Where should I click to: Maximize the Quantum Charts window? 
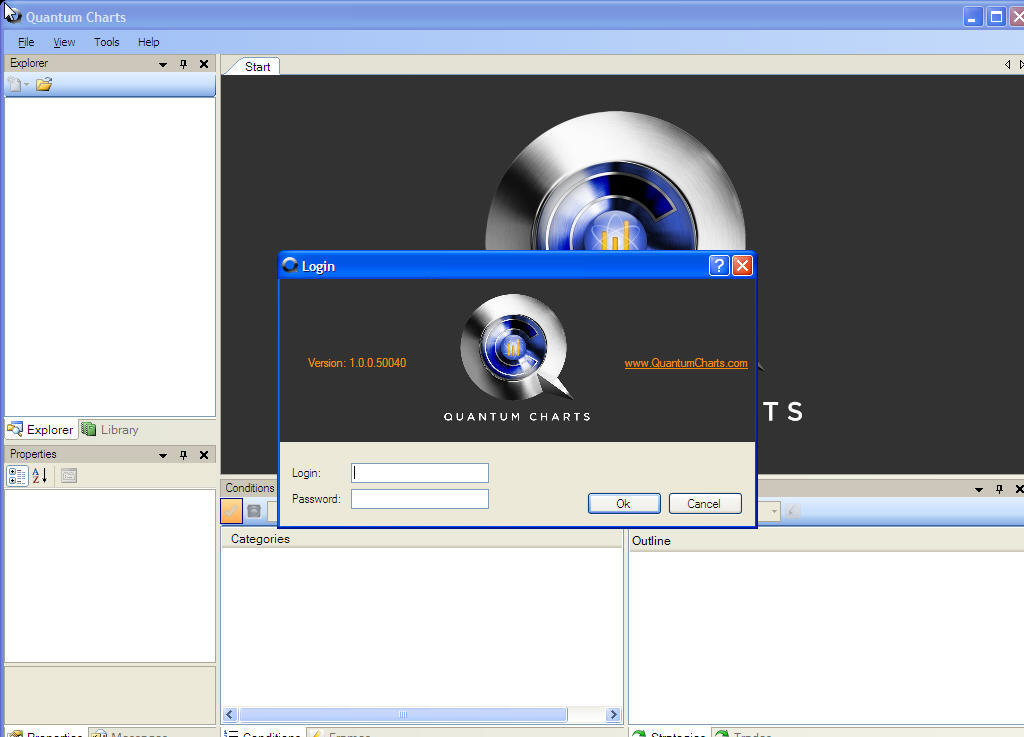tap(996, 16)
